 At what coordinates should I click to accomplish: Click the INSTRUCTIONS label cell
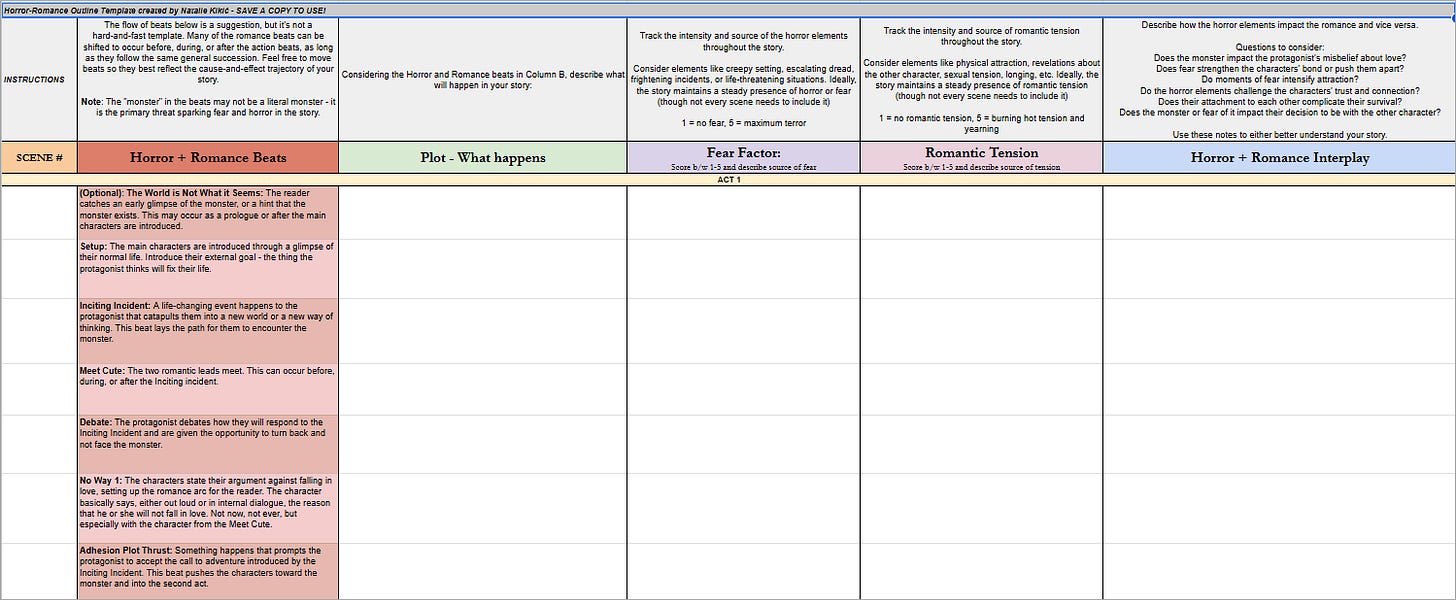click(x=38, y=80)
